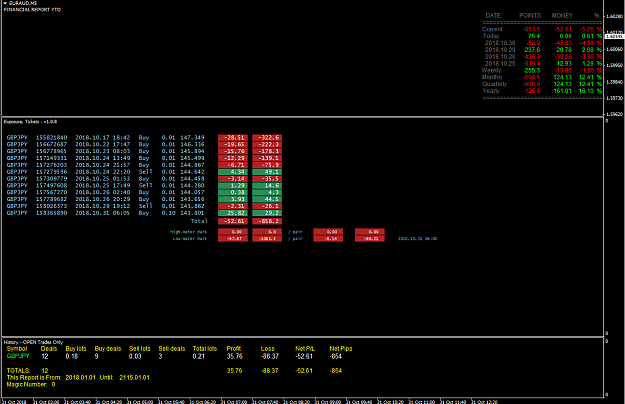Click the EURAUD,M5 chart dropdown triangle
This screenshot has height=404, width=625.
pyautogui.click(x=5, y=3)
